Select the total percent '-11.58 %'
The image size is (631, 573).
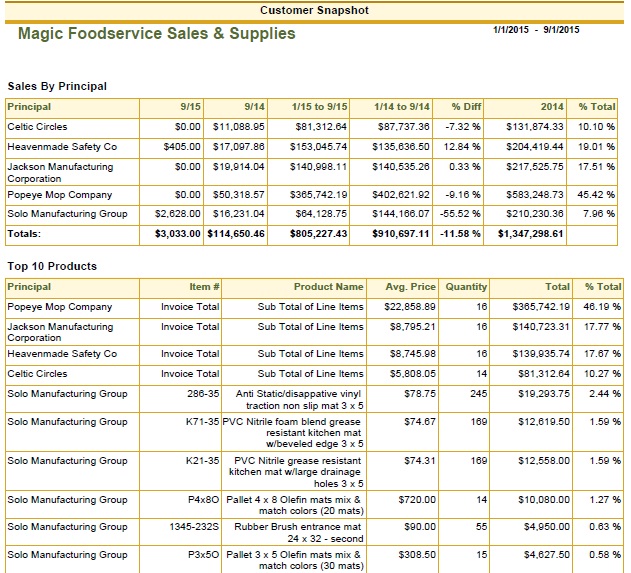460,234
